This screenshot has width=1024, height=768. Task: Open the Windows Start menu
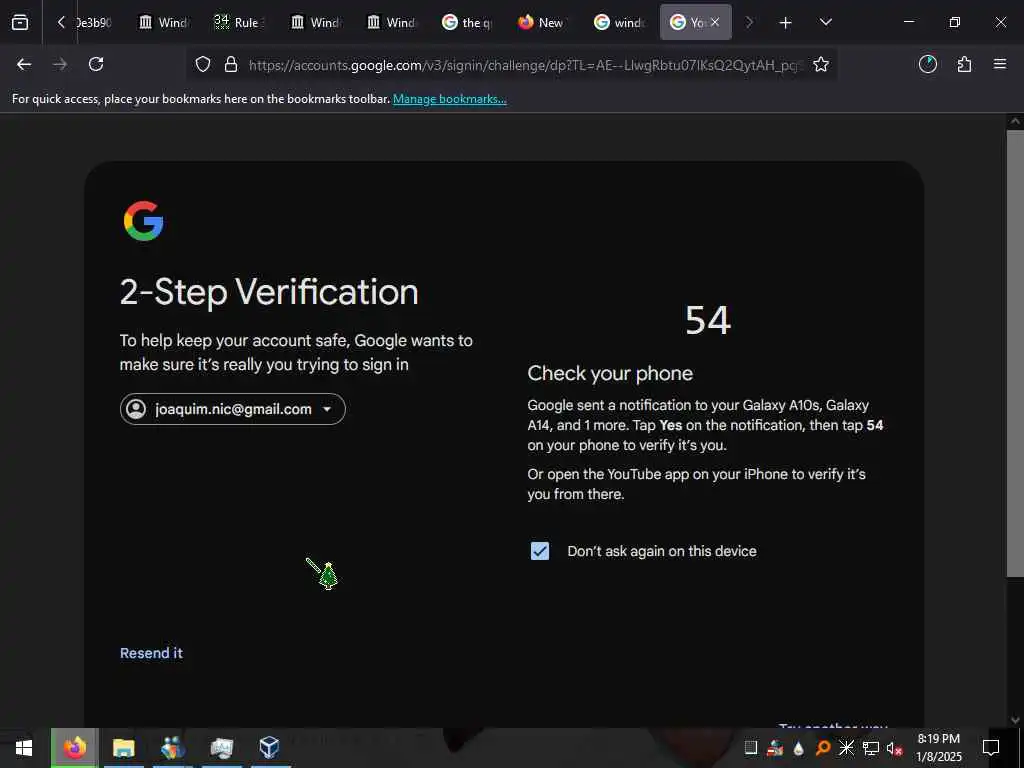(24, 748)
